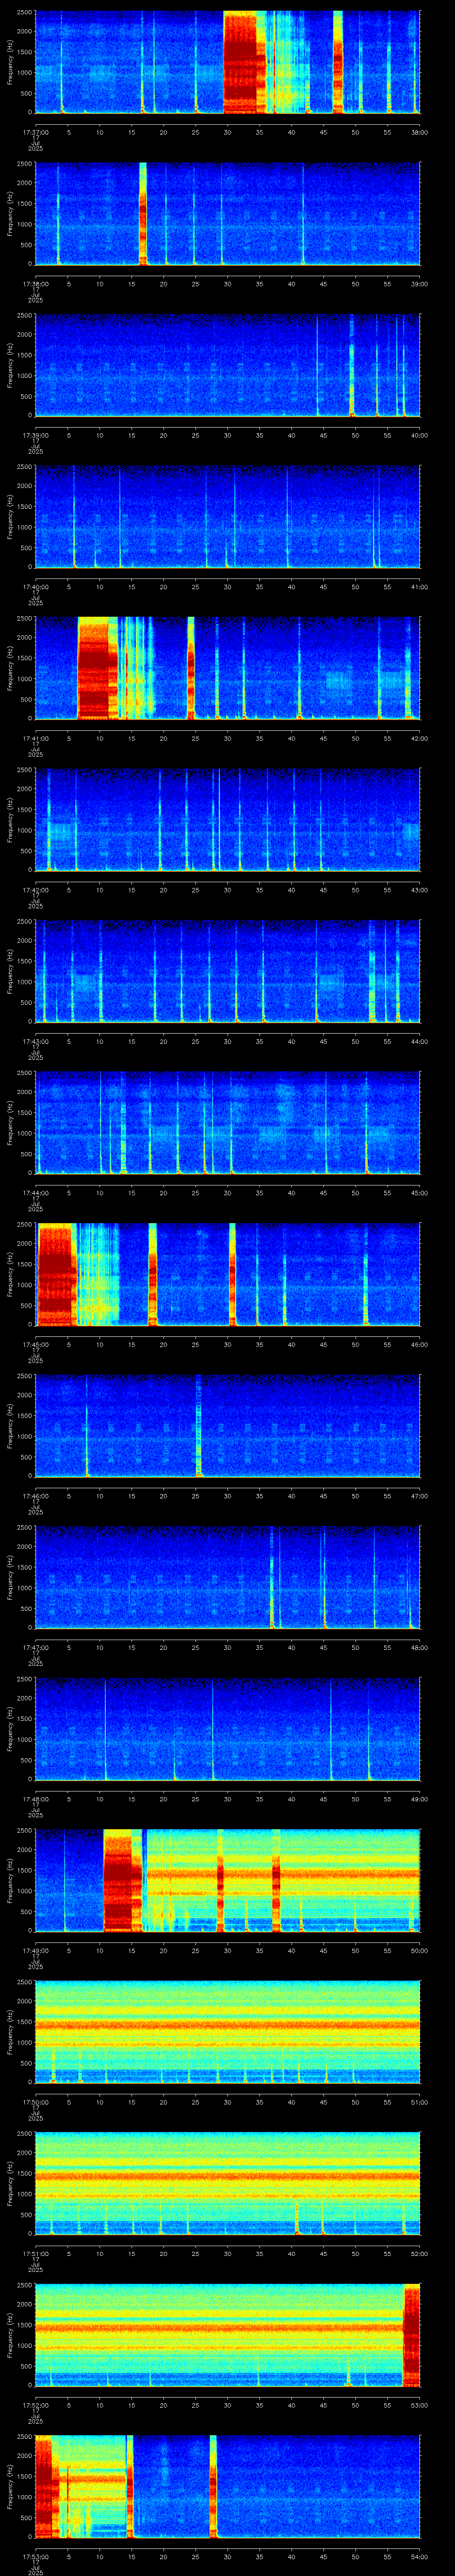This screenshot has width=455, height=2576.
Task: Select the 54:00 end-of-axis time label
Action: (419, 2557)
